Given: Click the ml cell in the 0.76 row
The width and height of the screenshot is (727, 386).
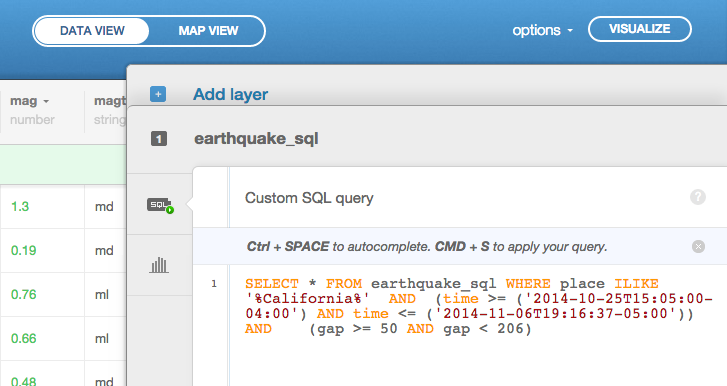Looking at the screenshot, I should (x=105, y=295).
